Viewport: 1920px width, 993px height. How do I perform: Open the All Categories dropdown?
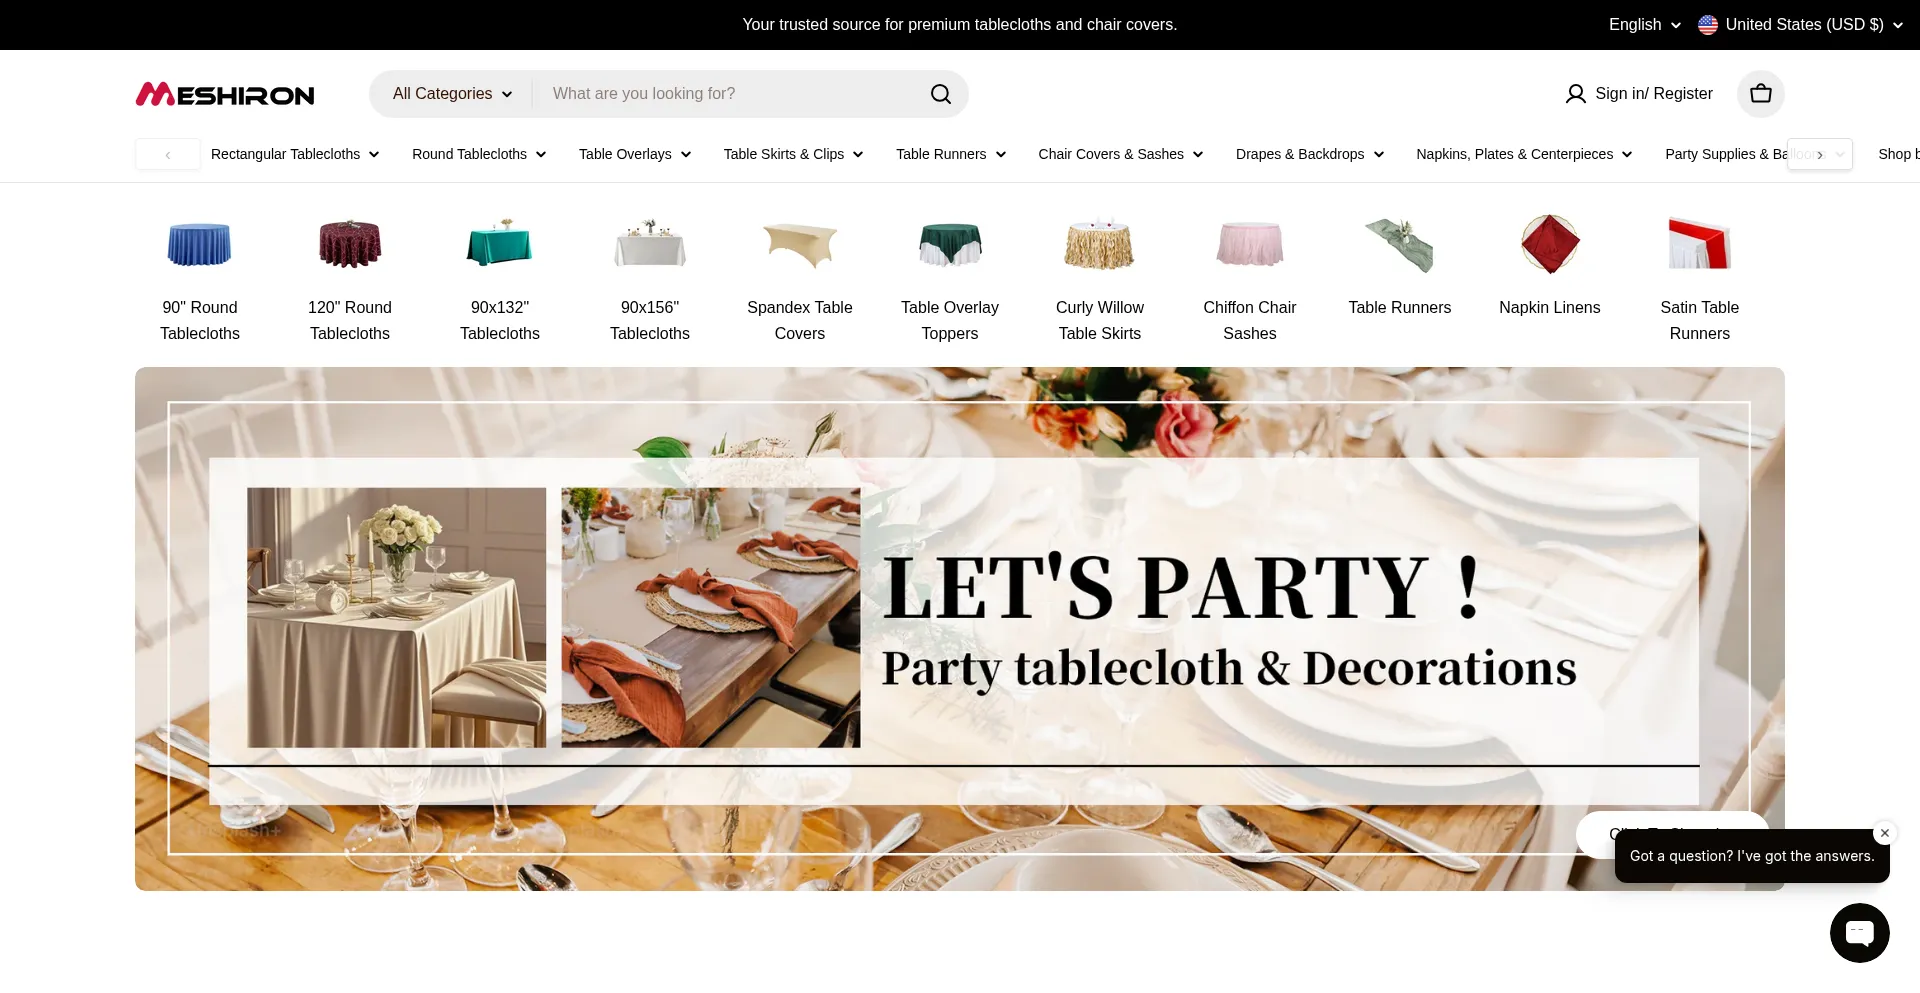point(452,94)
